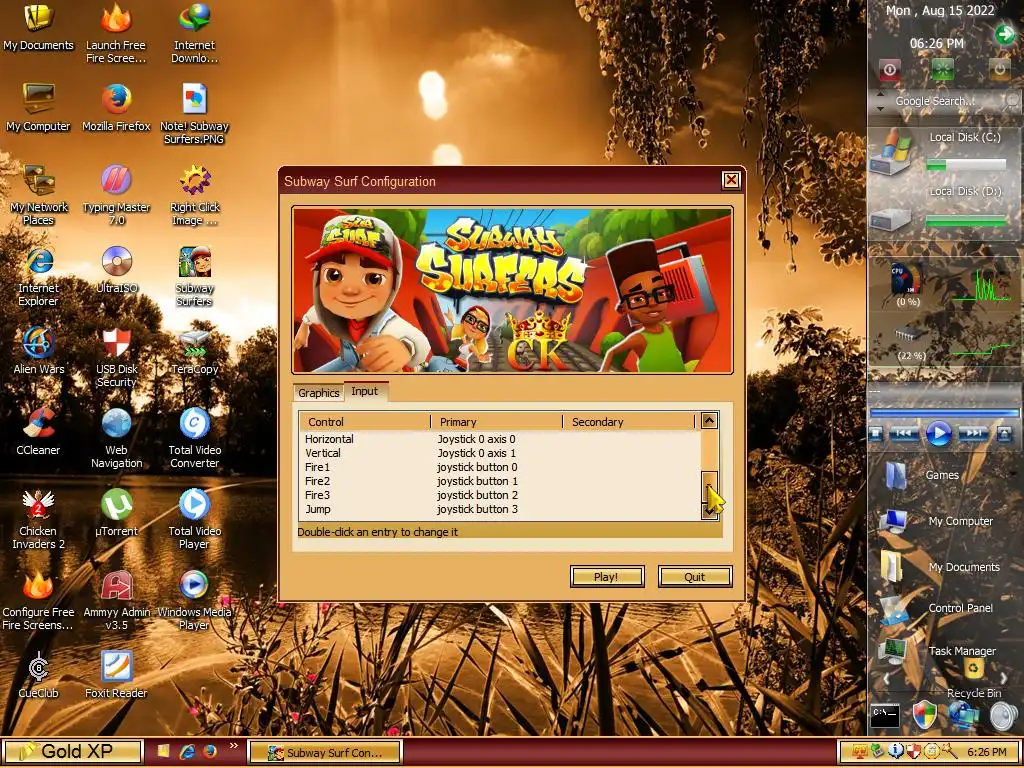Click the green restart sidebar button

[x=942, y=69]
